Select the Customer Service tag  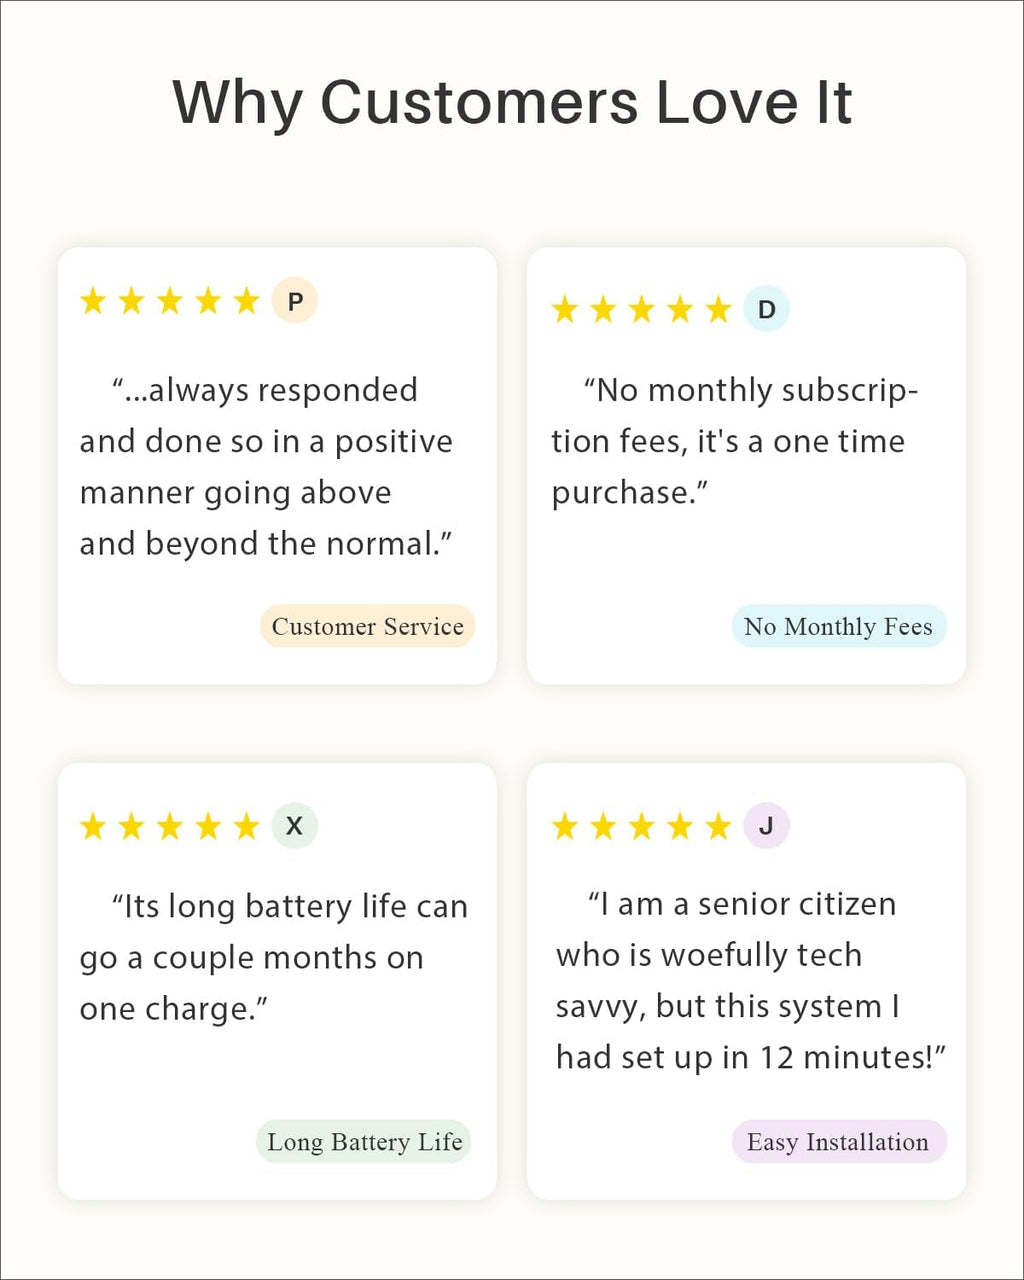point(368,626)
